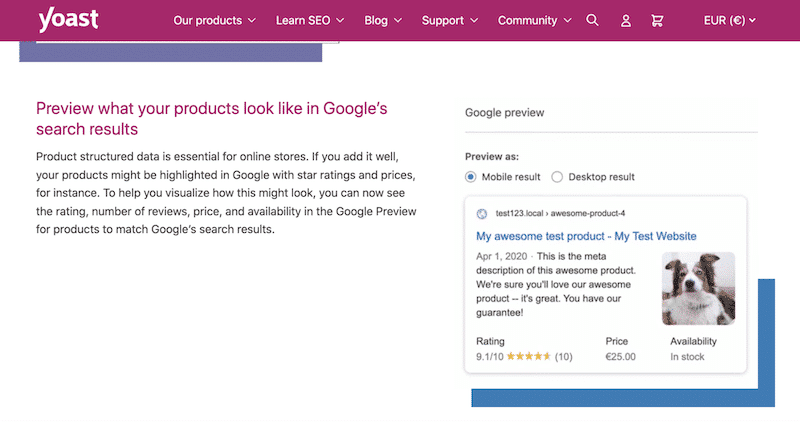Click the My awesome test product title link
This screenshot has height=423, width=800.
tap(586, 236)
